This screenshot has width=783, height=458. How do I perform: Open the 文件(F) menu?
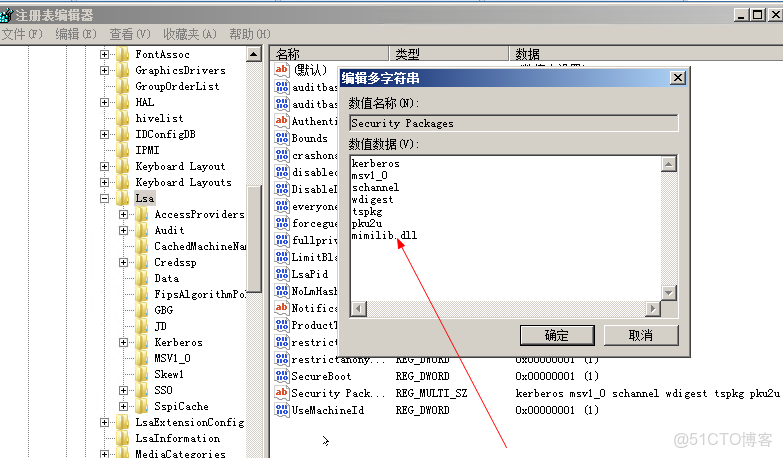[x=22, y=34]
